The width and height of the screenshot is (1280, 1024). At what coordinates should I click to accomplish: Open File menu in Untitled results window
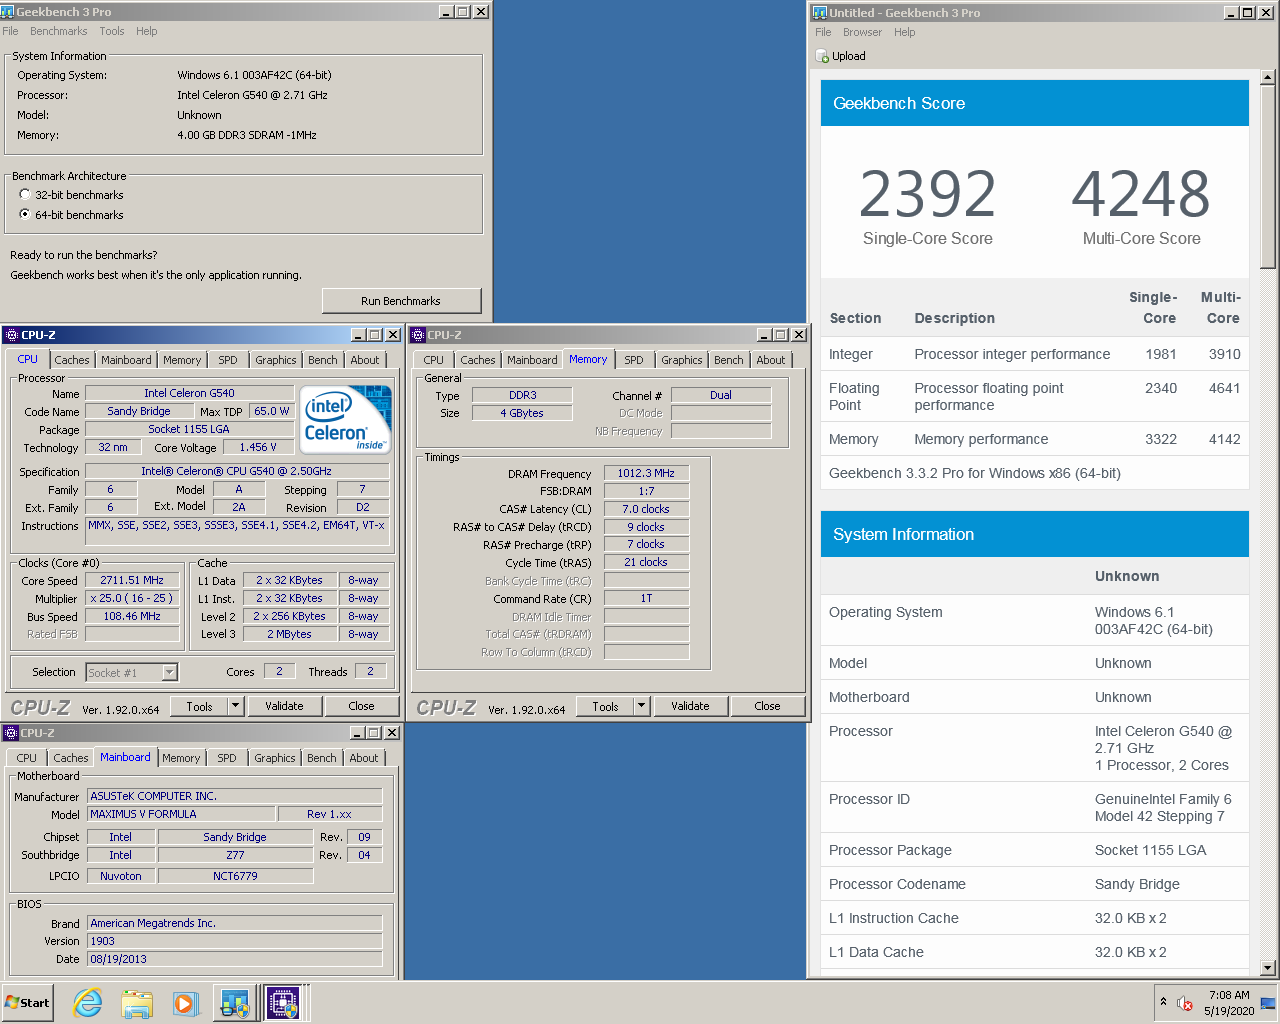(x=823, y=32)
